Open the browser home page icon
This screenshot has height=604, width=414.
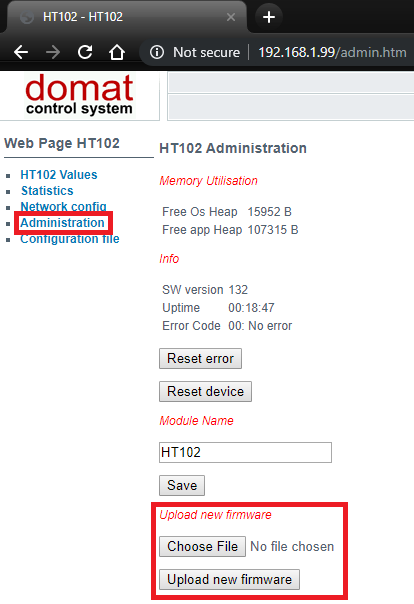117,52
